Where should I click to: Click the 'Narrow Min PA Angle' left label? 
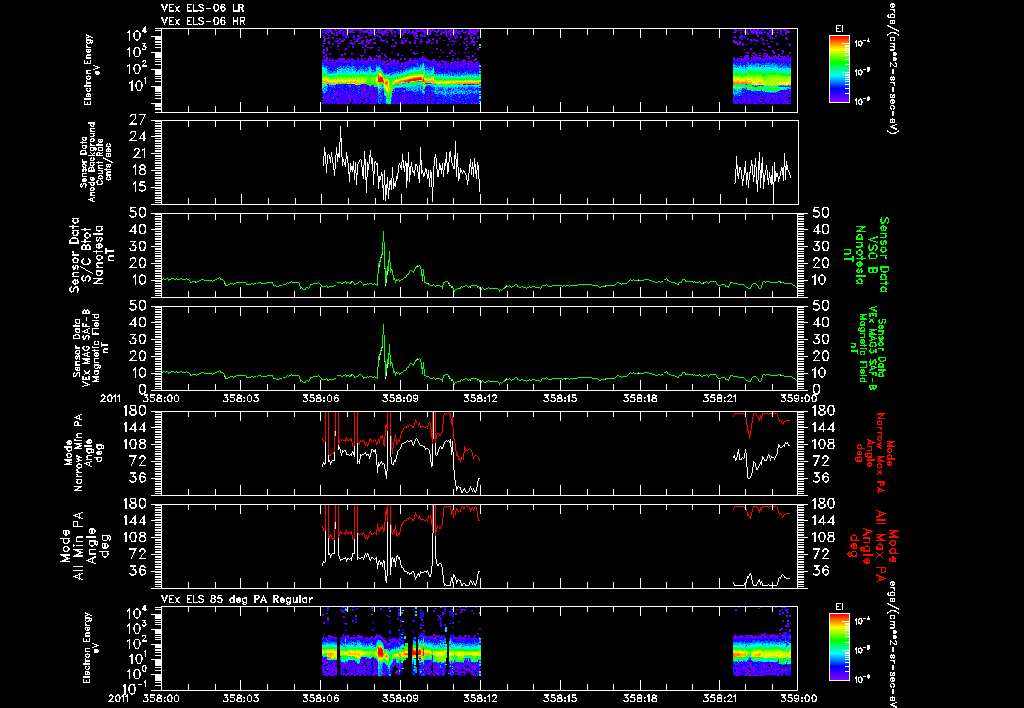tap(82, 452)
